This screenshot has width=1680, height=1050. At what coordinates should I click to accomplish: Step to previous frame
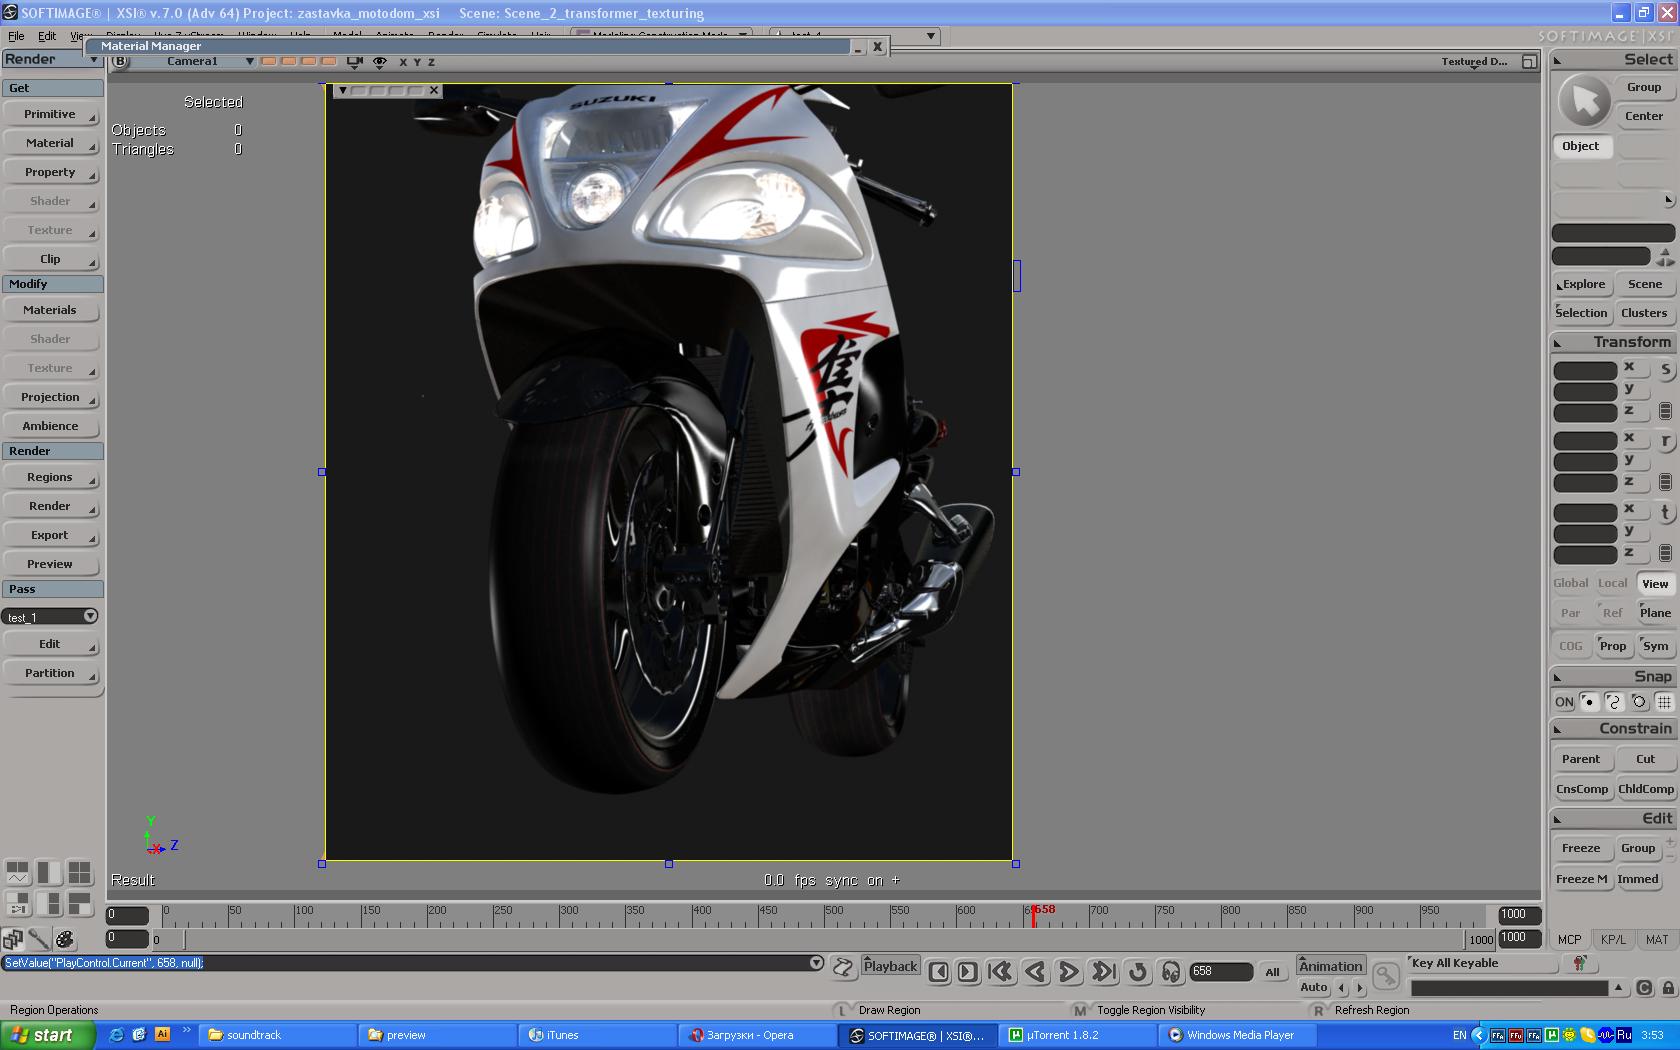tap(938, 971)
